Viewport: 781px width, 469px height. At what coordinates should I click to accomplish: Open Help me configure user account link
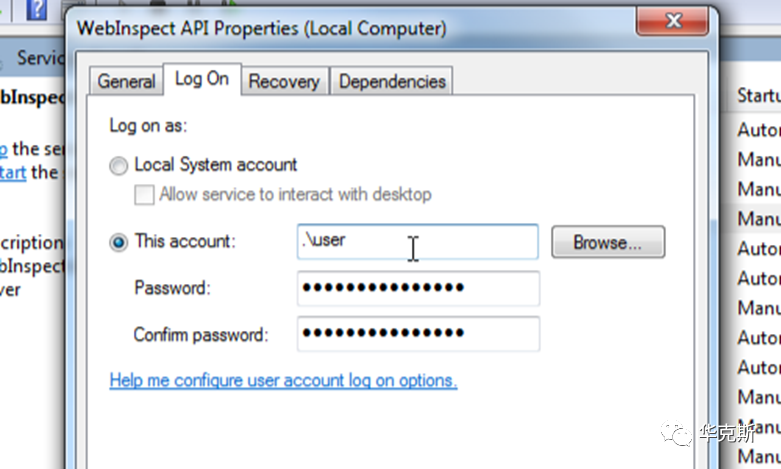[283, 380]
